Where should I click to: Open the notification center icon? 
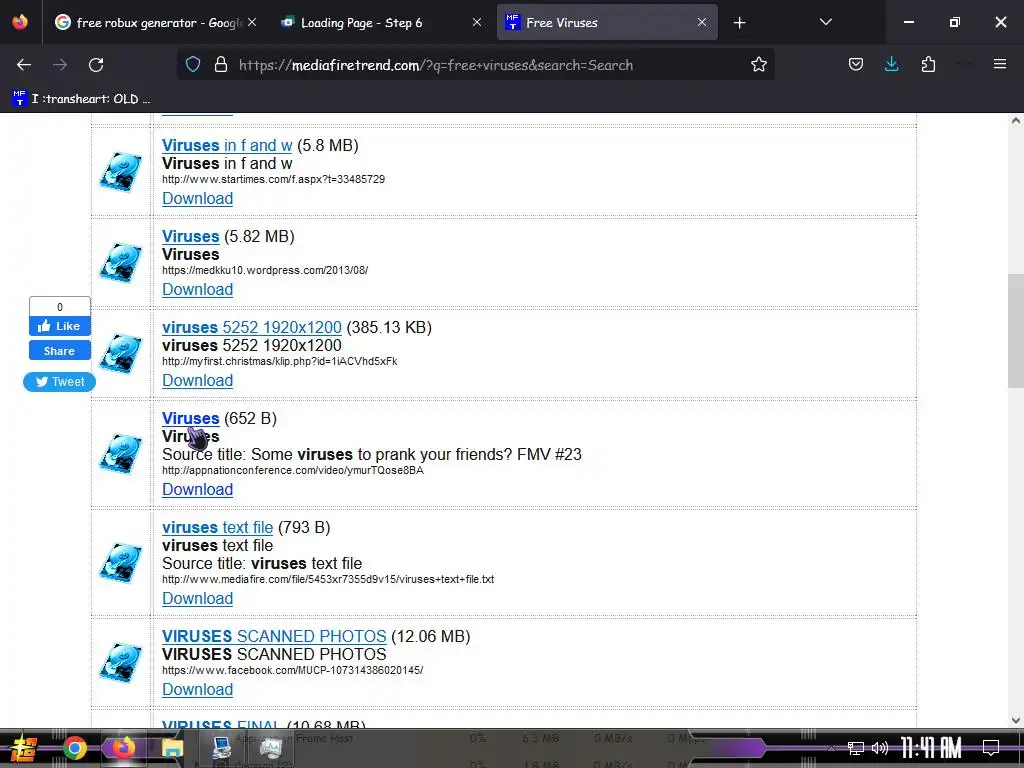991,748
